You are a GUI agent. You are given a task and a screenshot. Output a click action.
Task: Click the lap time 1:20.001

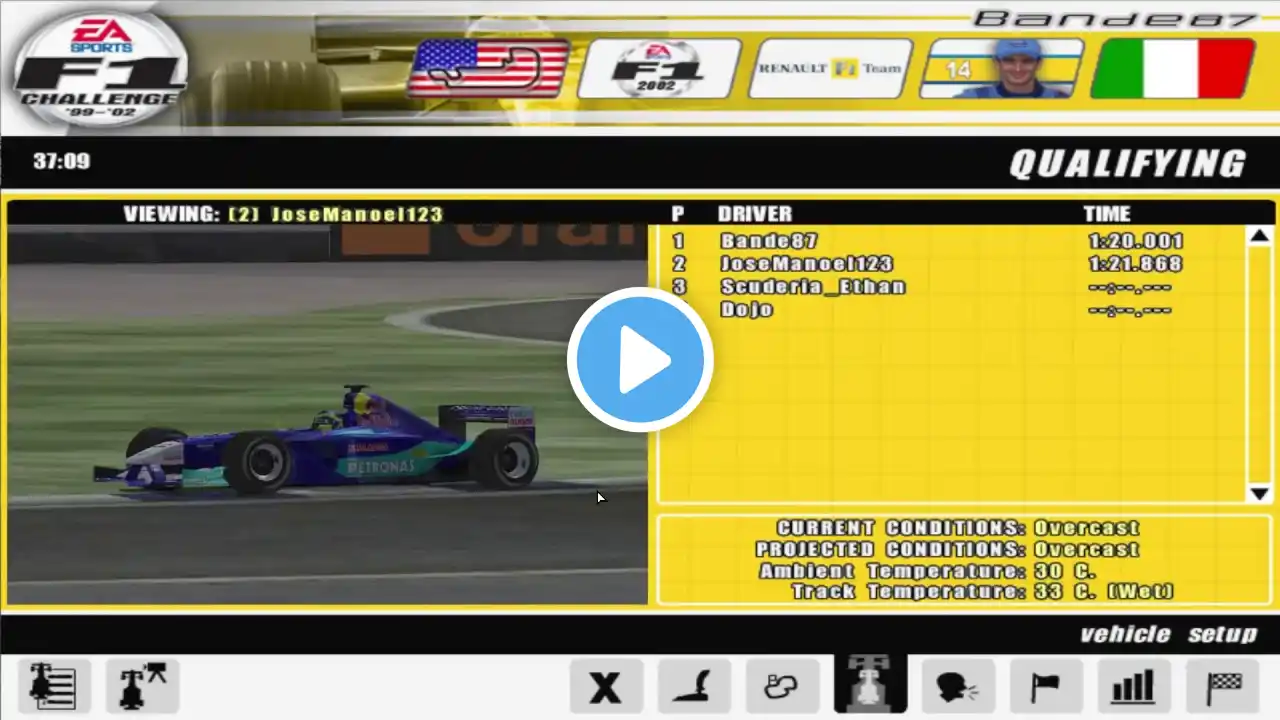tap(1135, 241)
